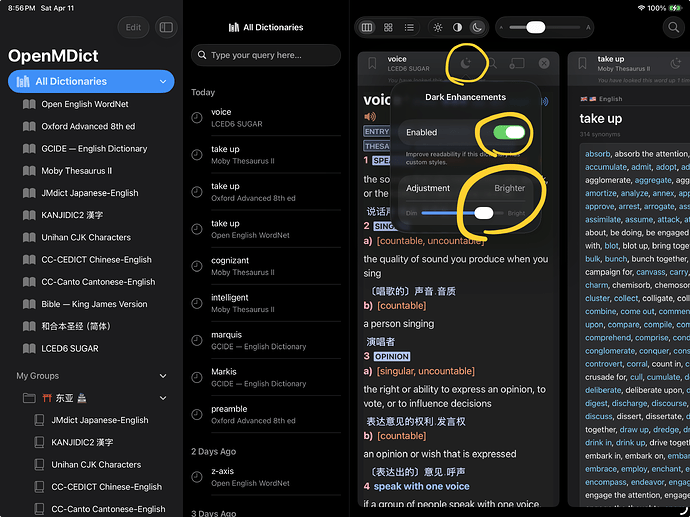Click the small A font size icon
Image resolution: width=690 pixels, height=517 pixels.
501,28
